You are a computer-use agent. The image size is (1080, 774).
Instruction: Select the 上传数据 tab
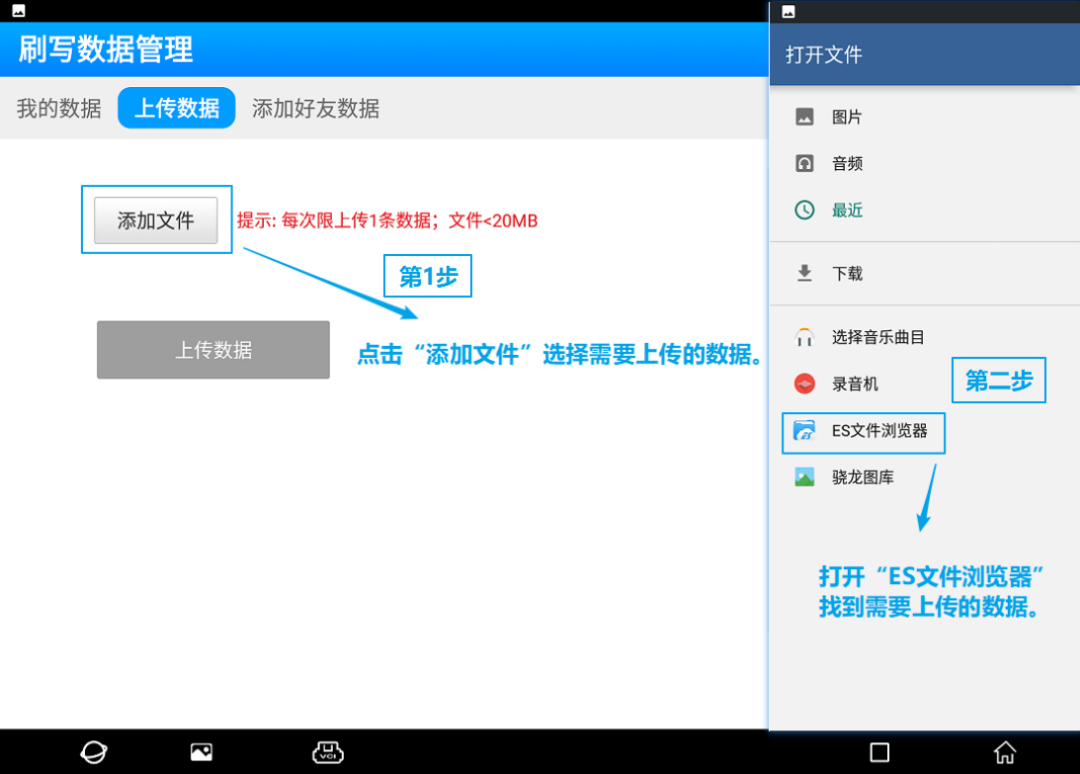(x=176, y=108)
